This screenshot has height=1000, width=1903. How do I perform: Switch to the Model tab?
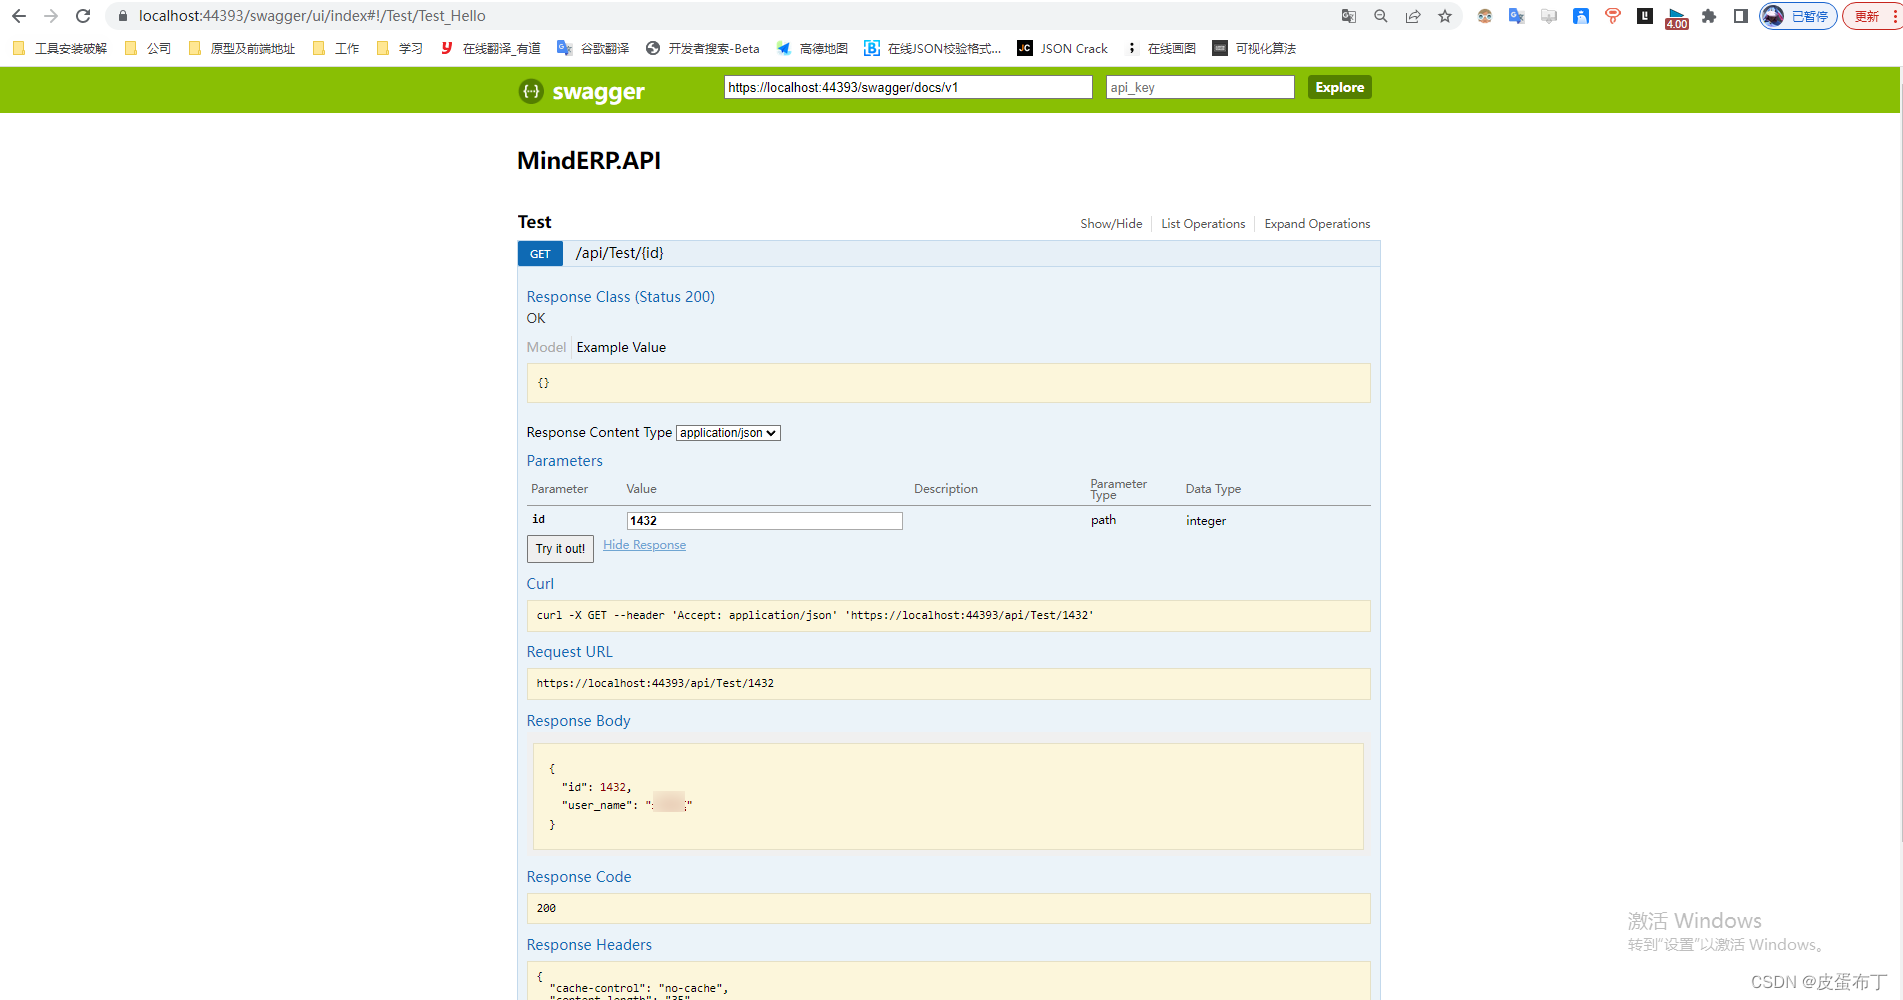pos(546,348)
